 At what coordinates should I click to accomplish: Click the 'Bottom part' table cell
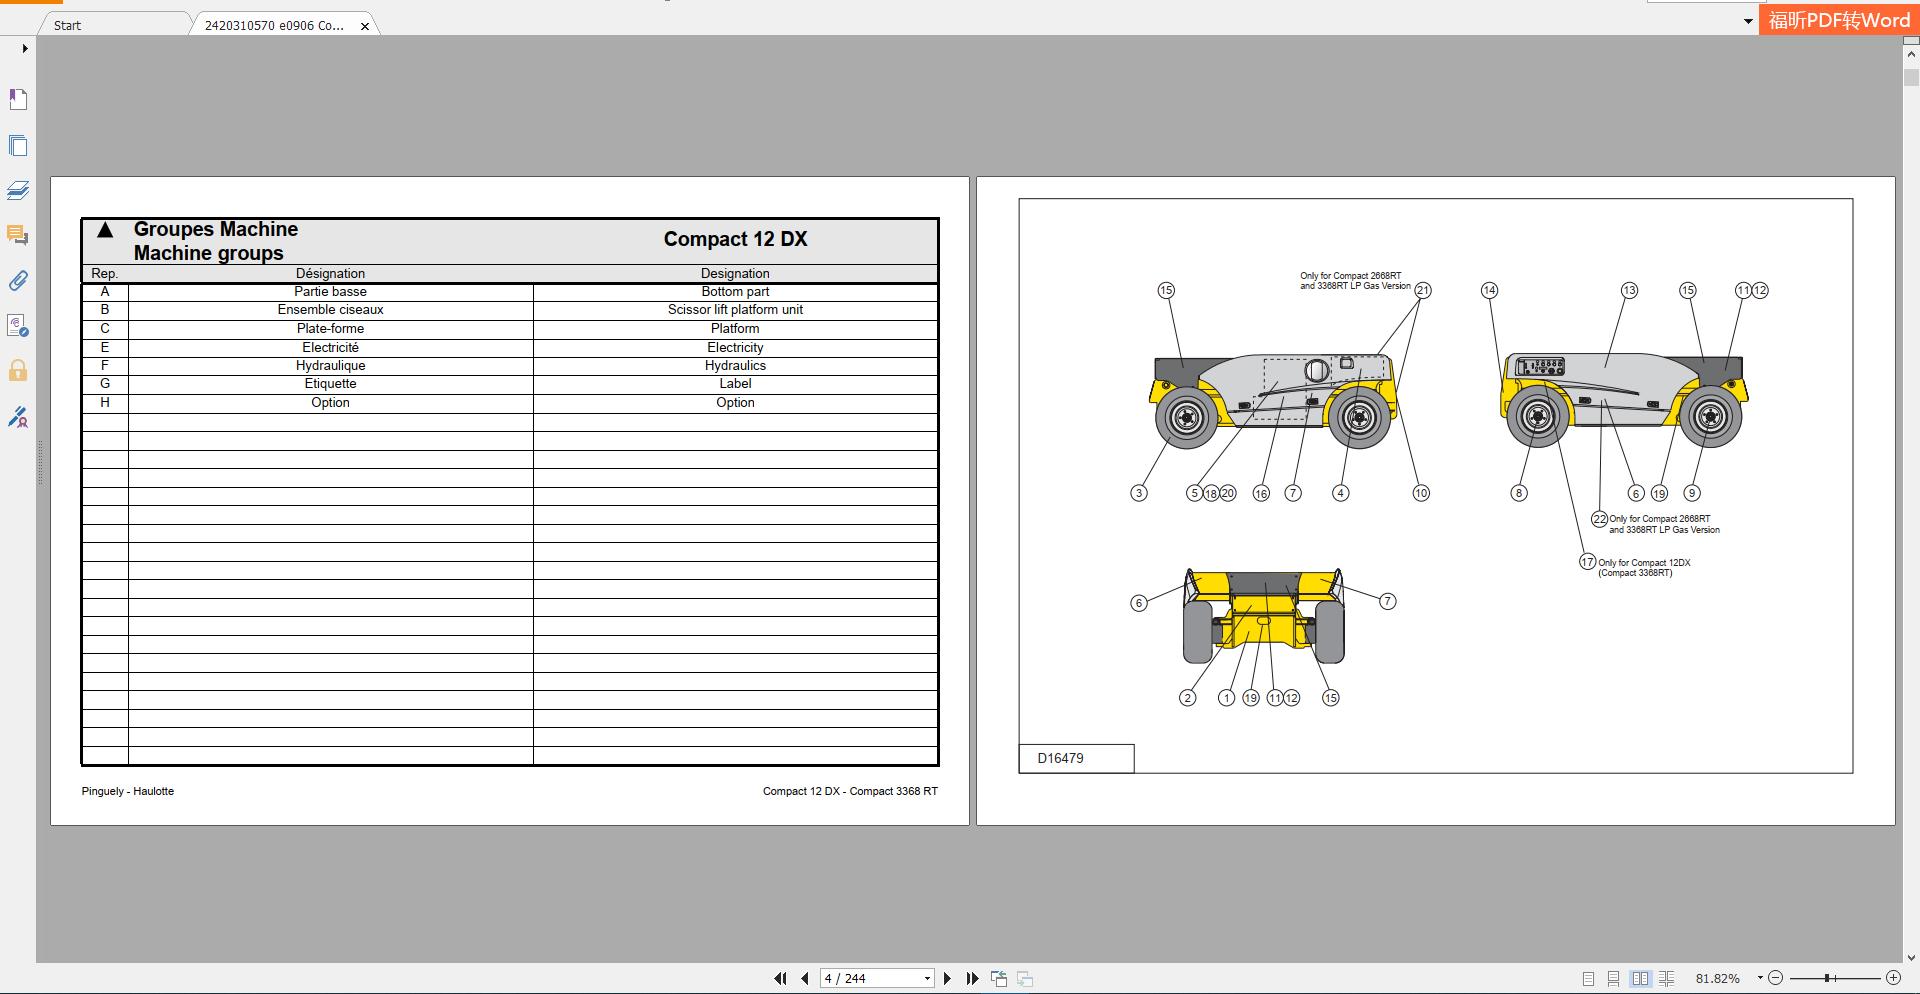click(735, 292)
